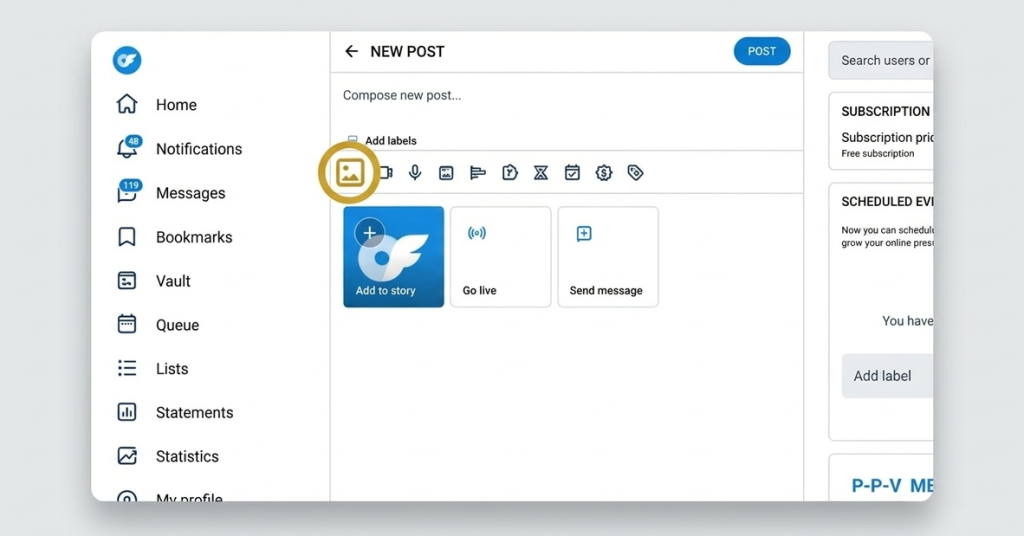Image resolution: width=1024 pixels, height=536 pixels.
Task: Click the Add label button
Action: [x=884, y=376]
